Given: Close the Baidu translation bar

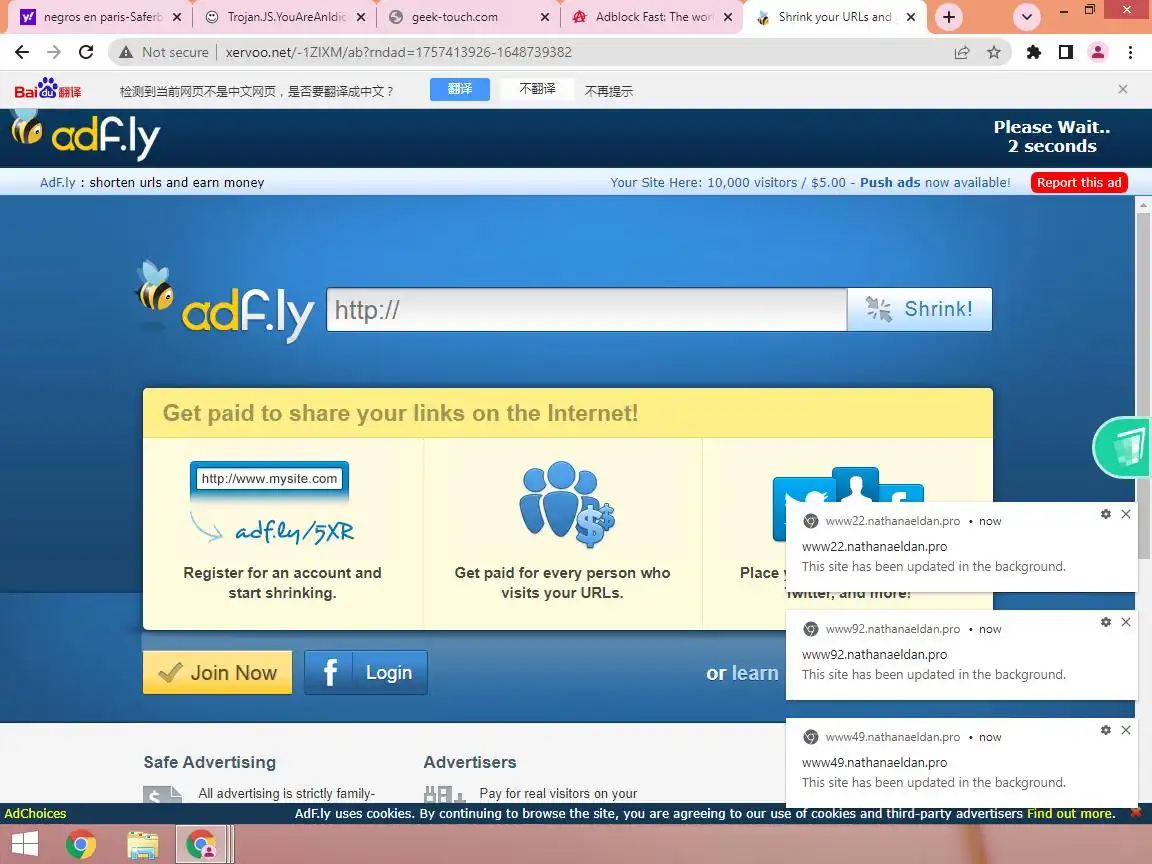Looking at the screenshot, I should pos(1123,89).
